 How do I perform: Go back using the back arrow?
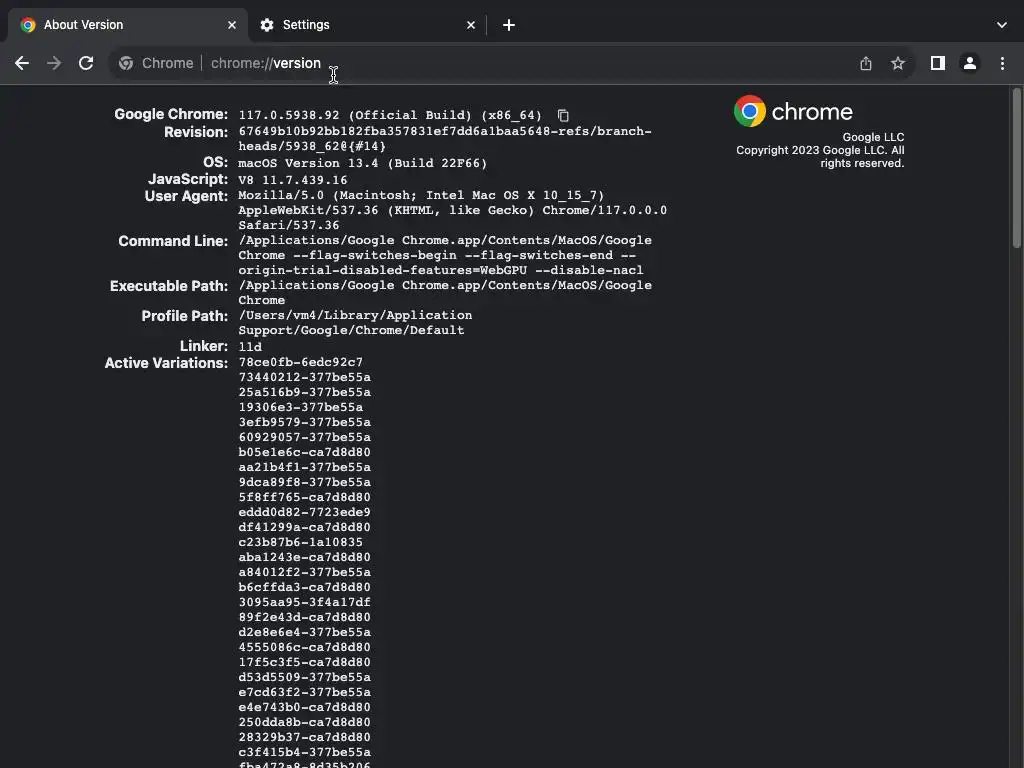pos(22,63)
